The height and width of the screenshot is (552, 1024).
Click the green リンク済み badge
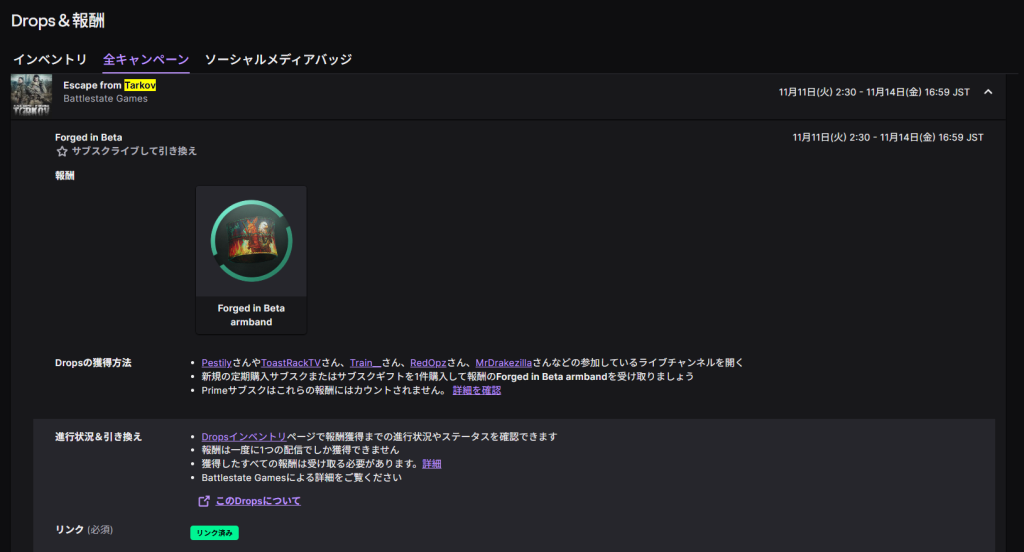click(x=214, y=533)
